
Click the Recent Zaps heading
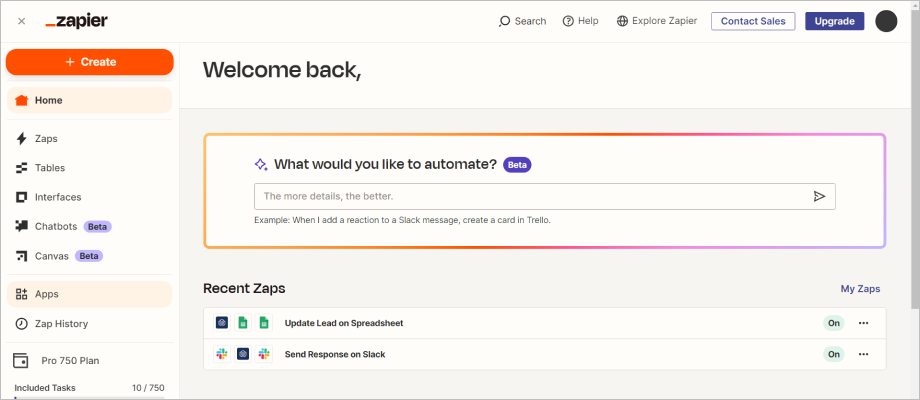pos(244,289)
